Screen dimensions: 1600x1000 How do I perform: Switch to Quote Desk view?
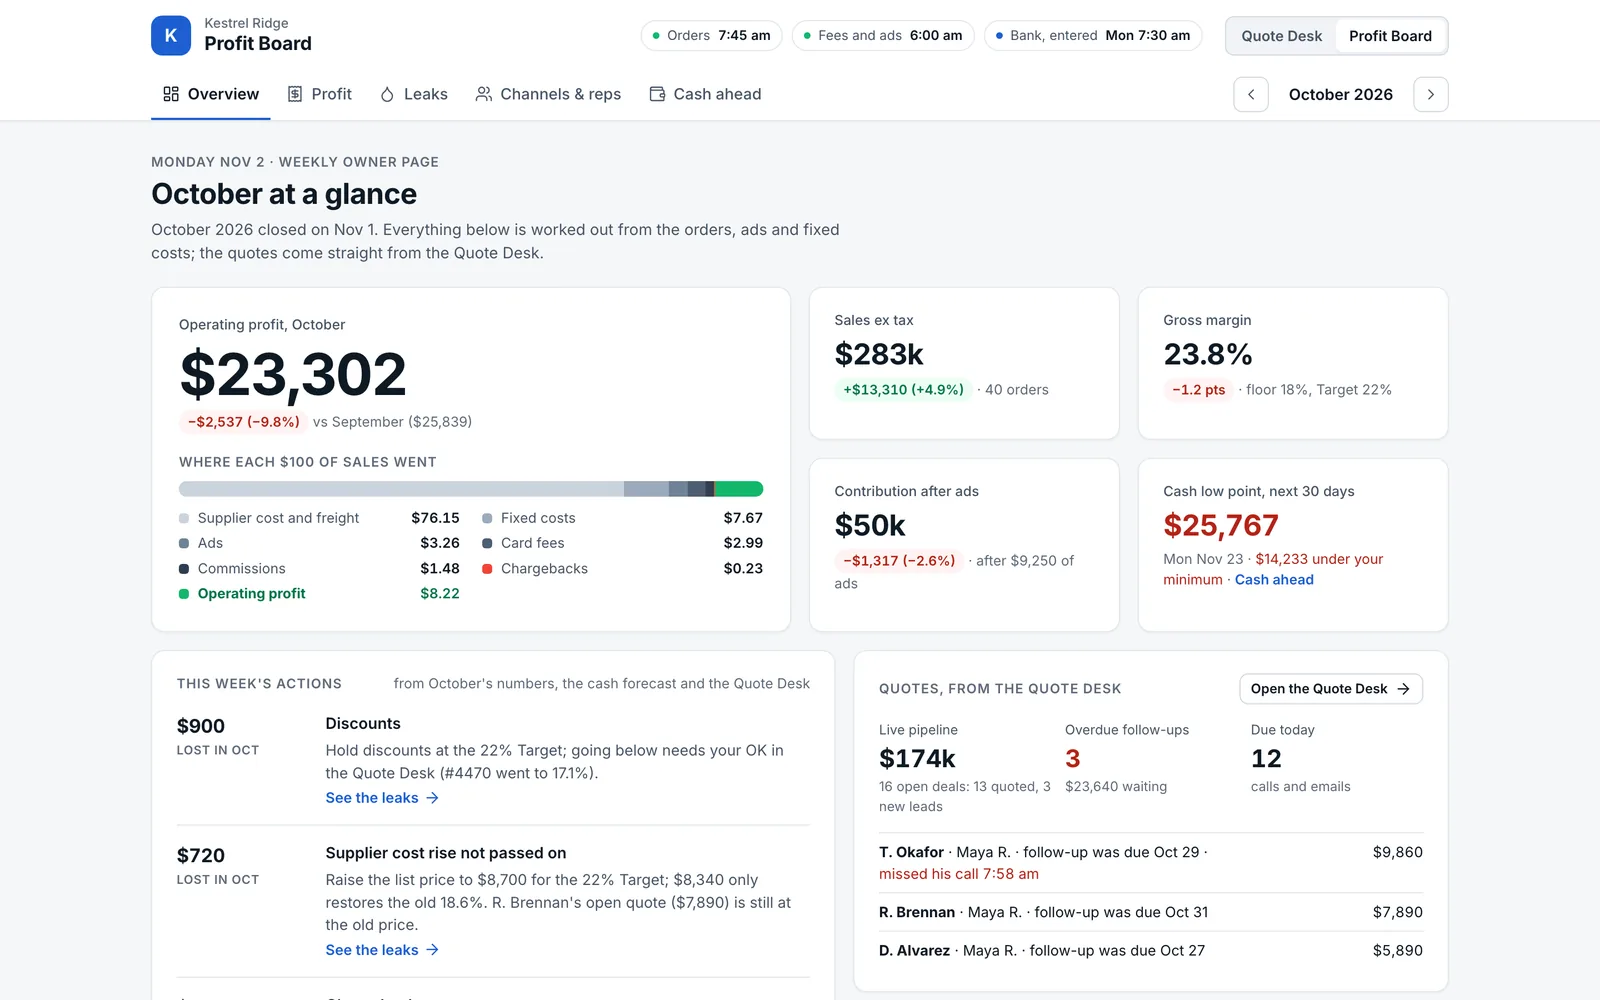[x=1281, y=36]
